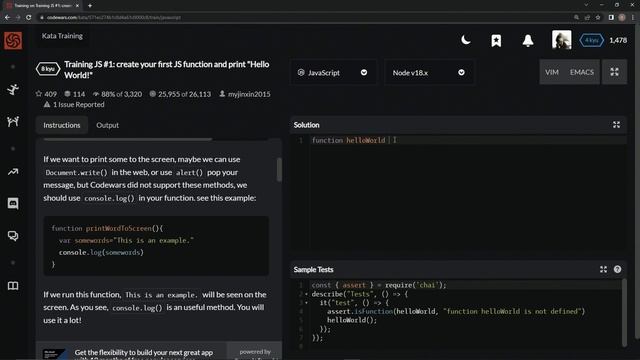Image resolution: width=640 pixels, height=360 pixels.
Task: Open notifications bell
Action: (x=528, y=40)
